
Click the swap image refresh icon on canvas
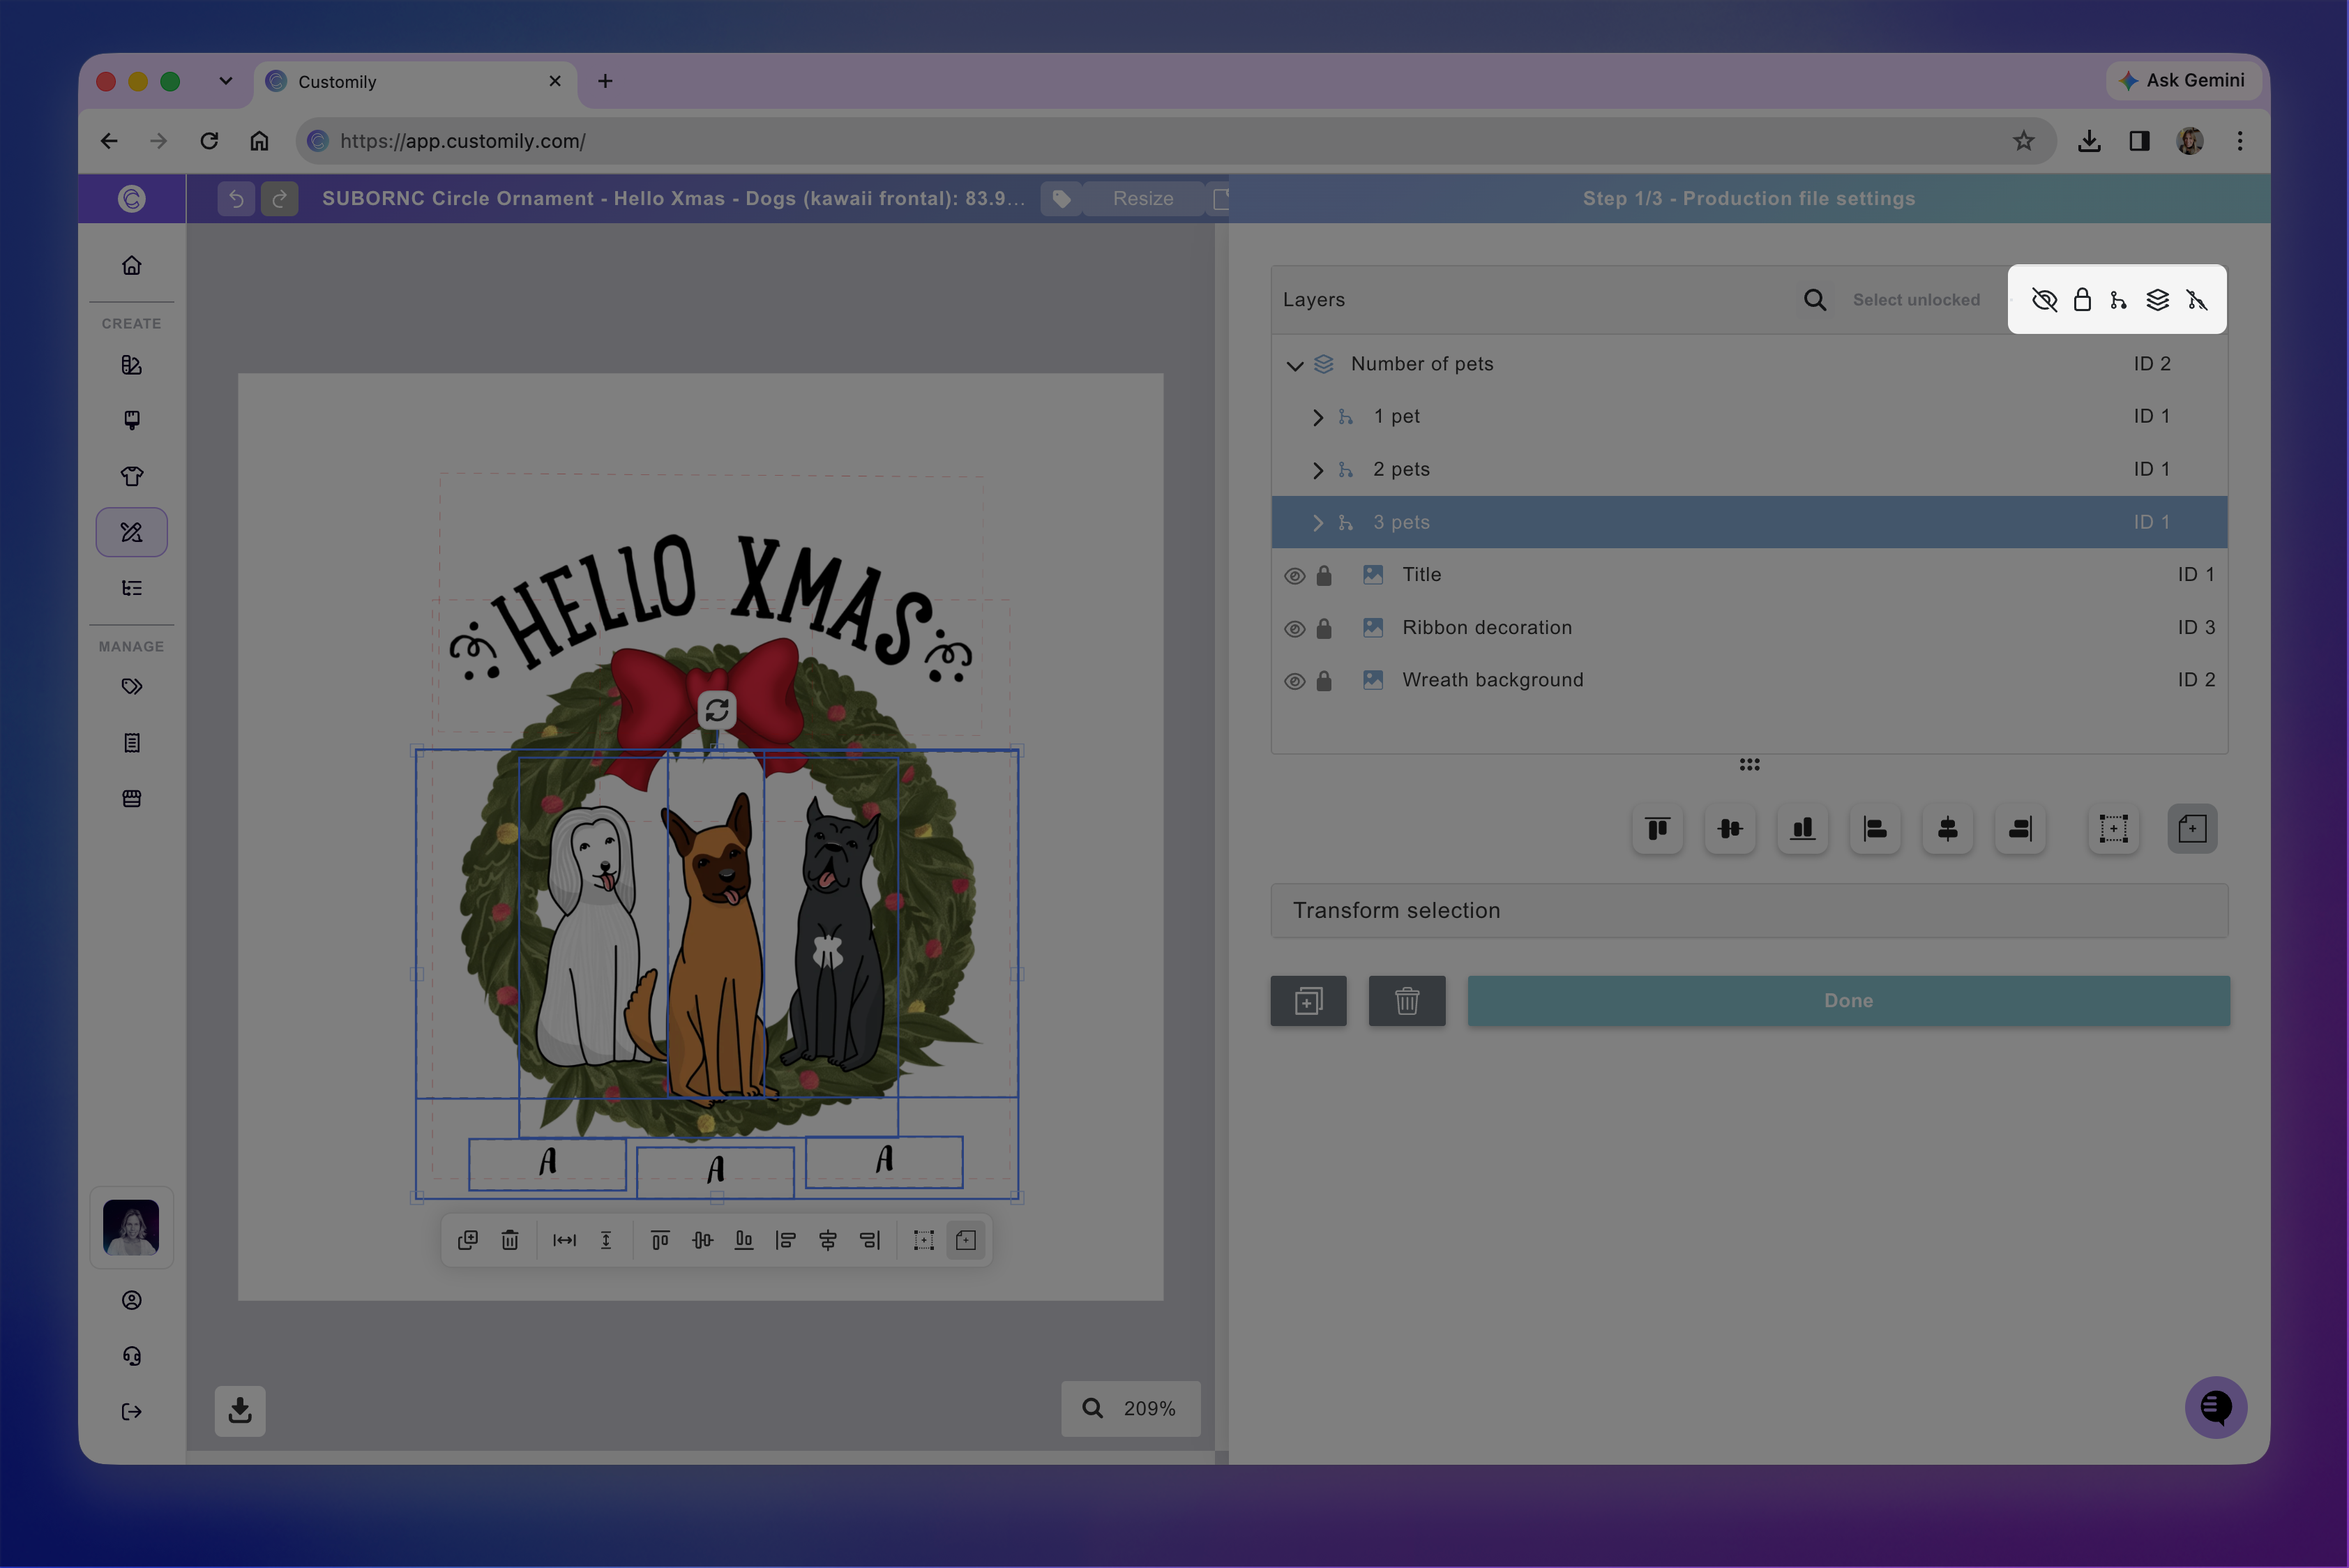[x=716, y=710]
